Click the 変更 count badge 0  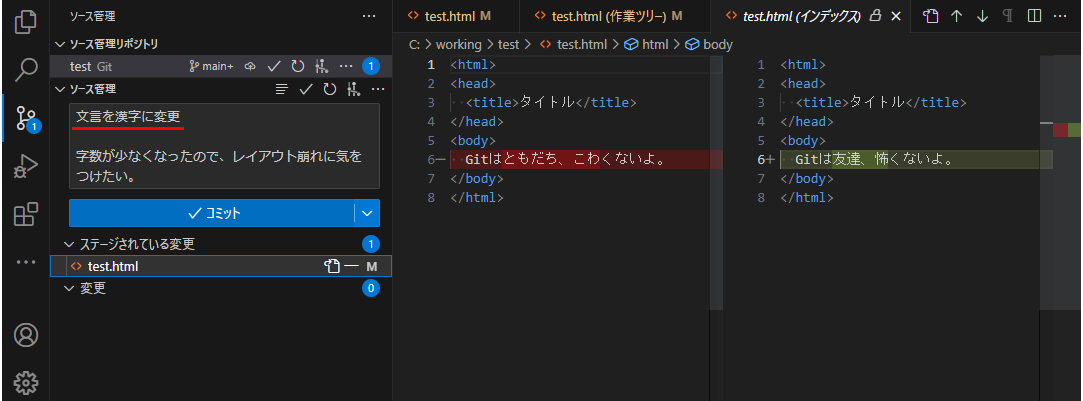coord(371,288)
